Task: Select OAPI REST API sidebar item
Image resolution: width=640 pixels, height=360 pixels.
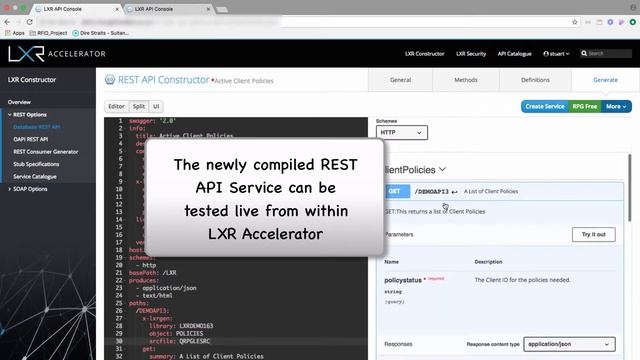Action: click(31, 139)
